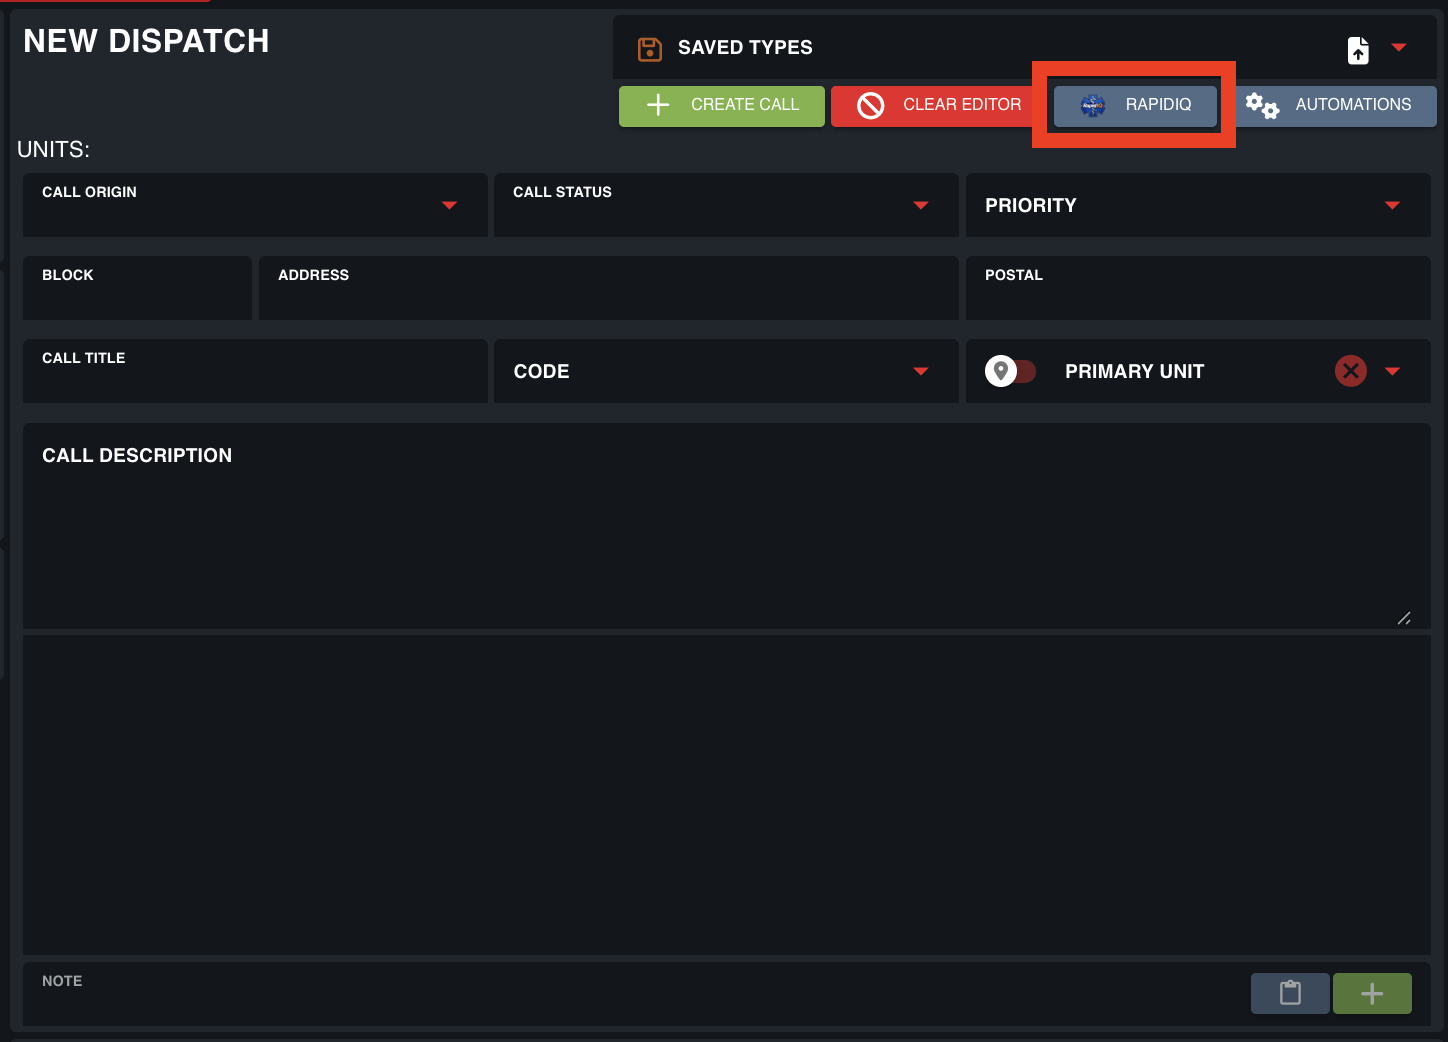Expand the Code dropdown

click(x=920, y=371)
